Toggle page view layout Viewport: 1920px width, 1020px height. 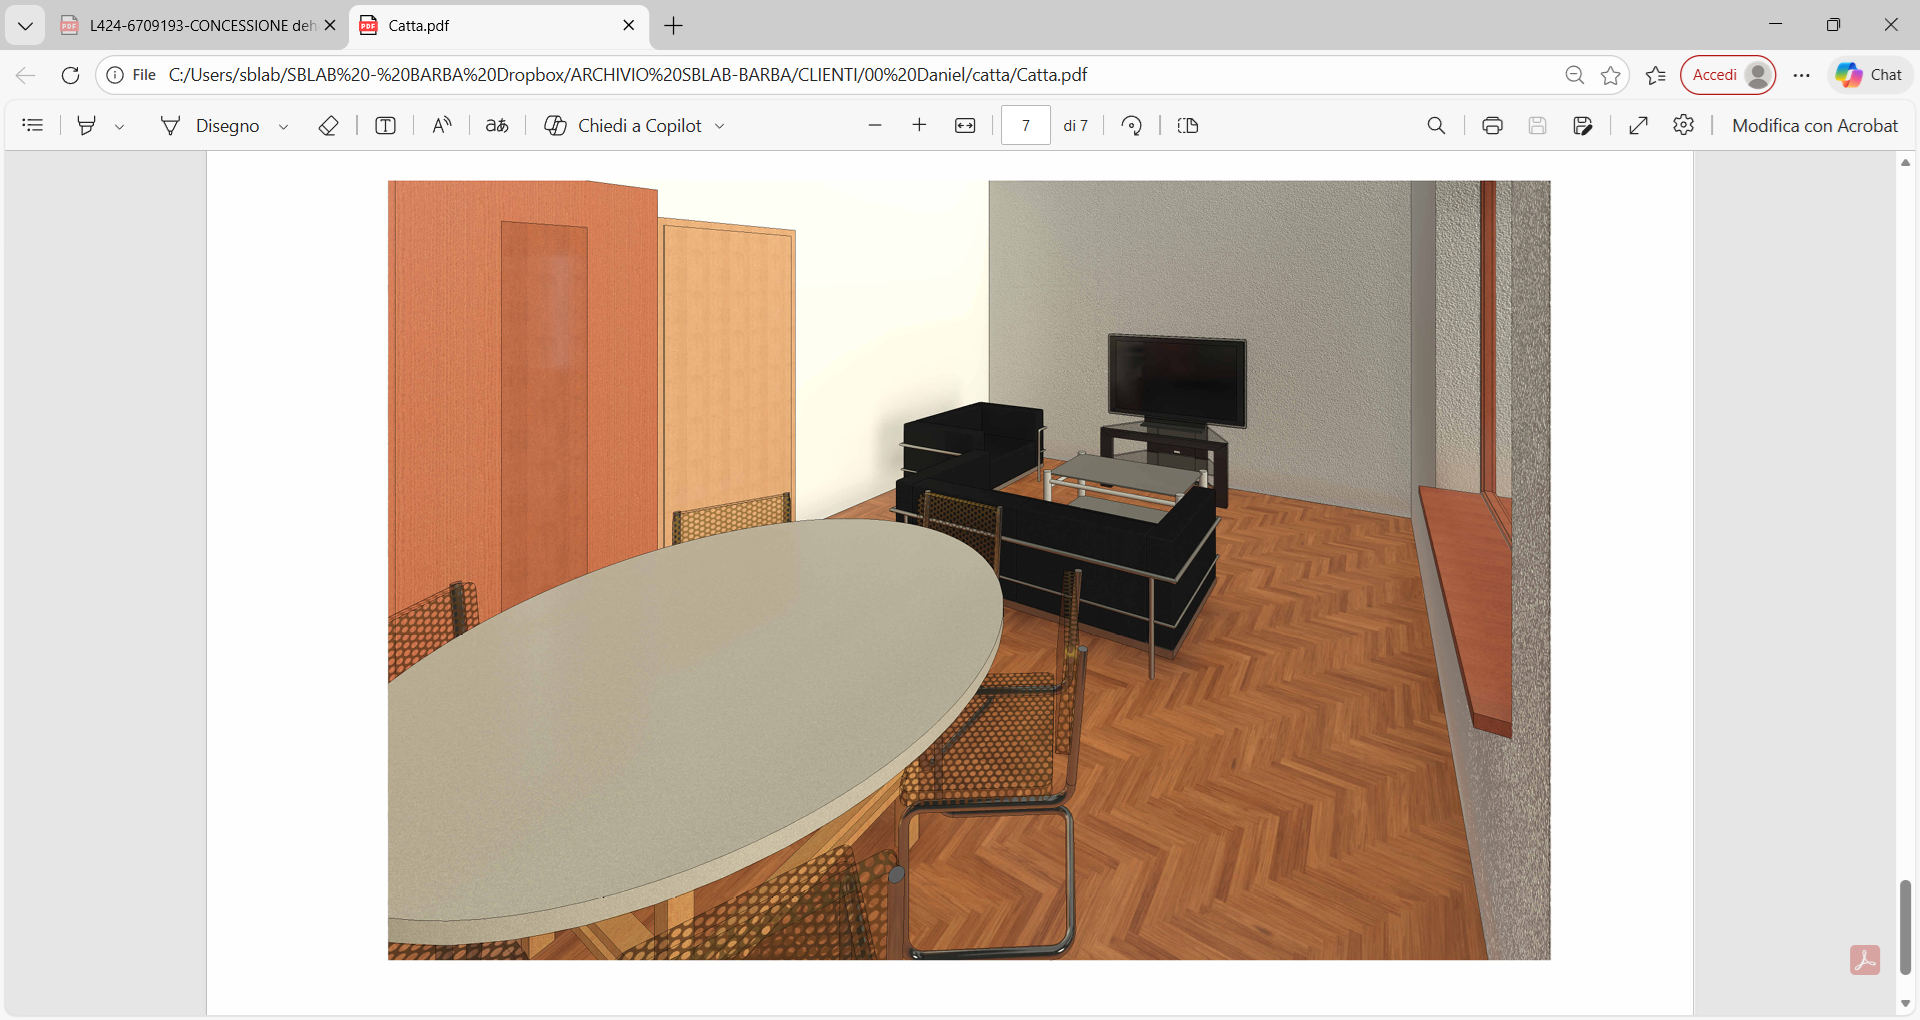coord(1188,126)
